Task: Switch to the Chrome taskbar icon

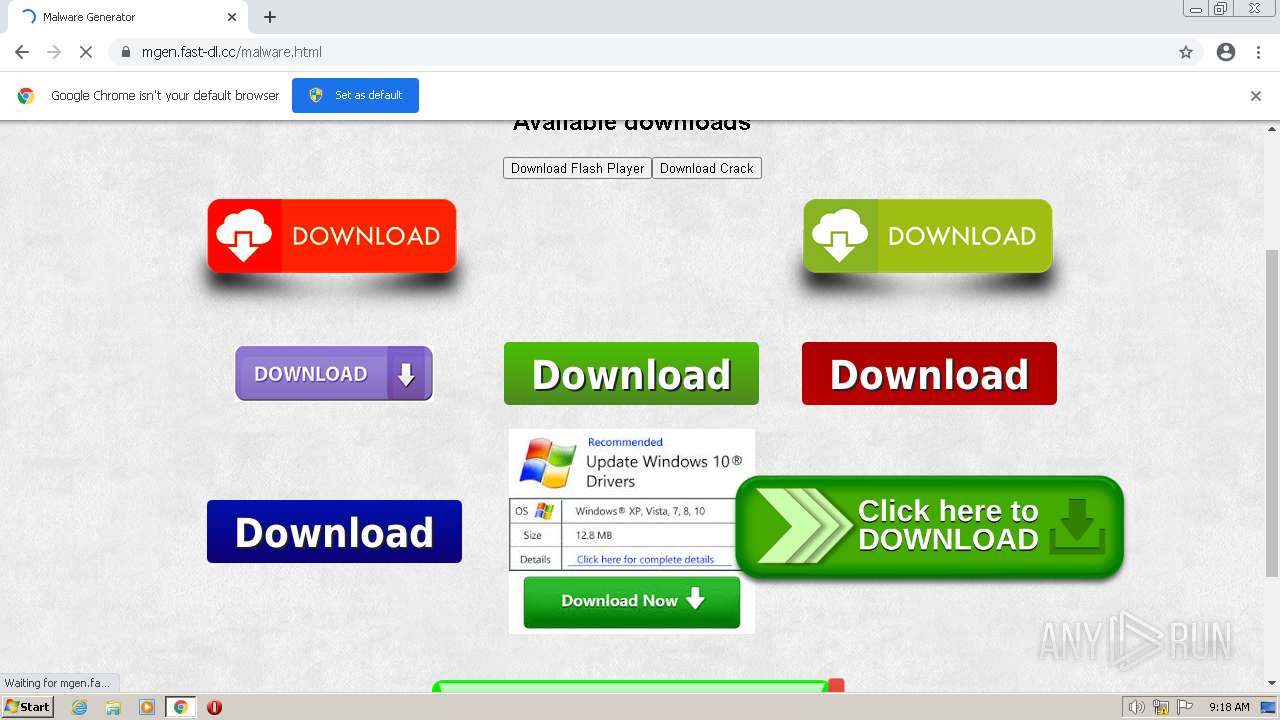Action: tap(180, 707)
